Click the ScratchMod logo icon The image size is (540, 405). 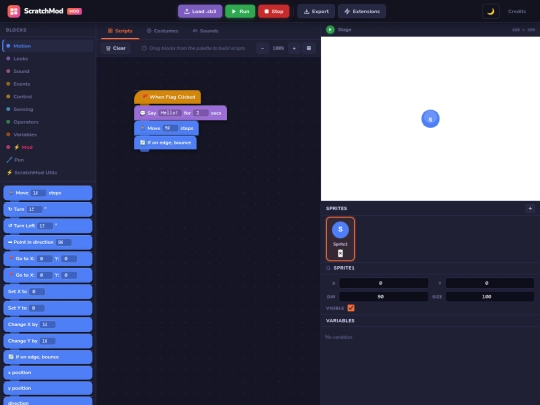[14, 11]
